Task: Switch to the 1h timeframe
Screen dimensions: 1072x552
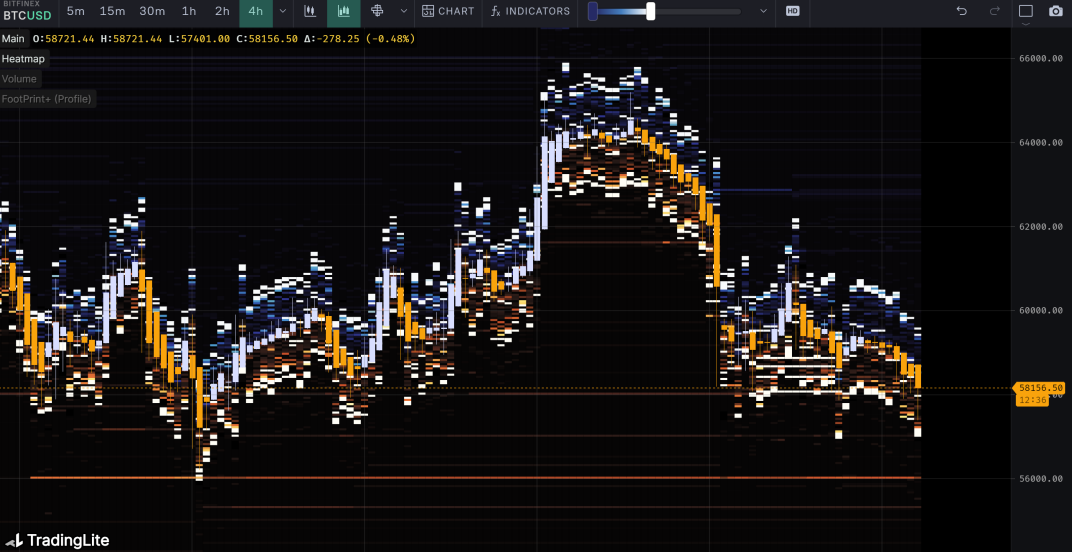Action: point(189,11)
